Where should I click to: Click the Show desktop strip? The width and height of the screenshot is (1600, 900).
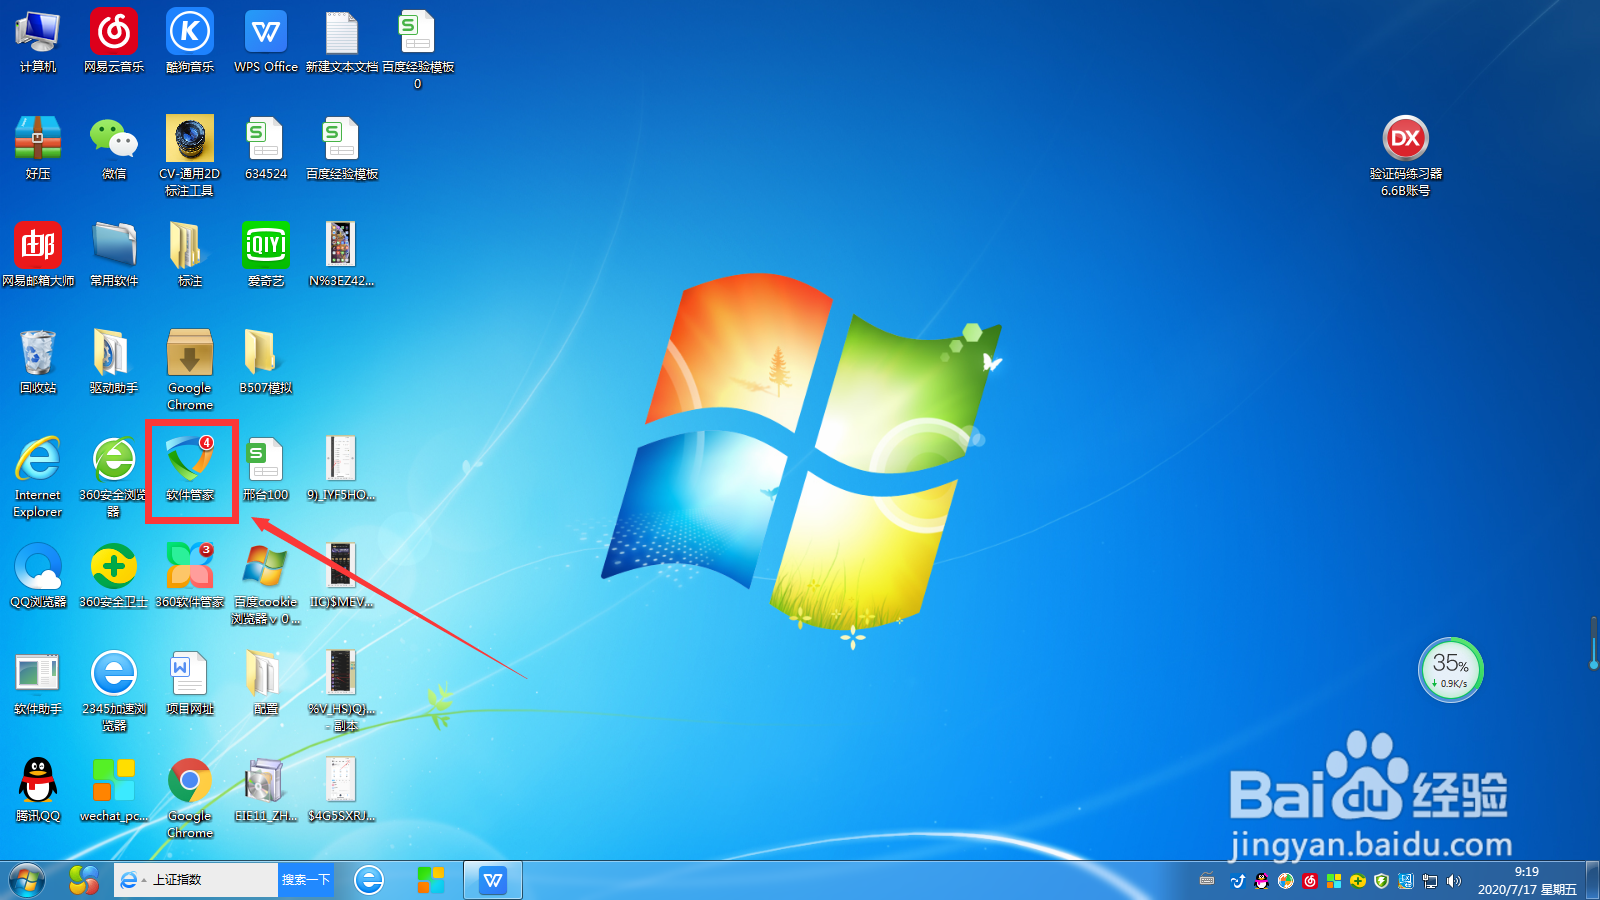pyautogui.click(x=1592, y=880)
